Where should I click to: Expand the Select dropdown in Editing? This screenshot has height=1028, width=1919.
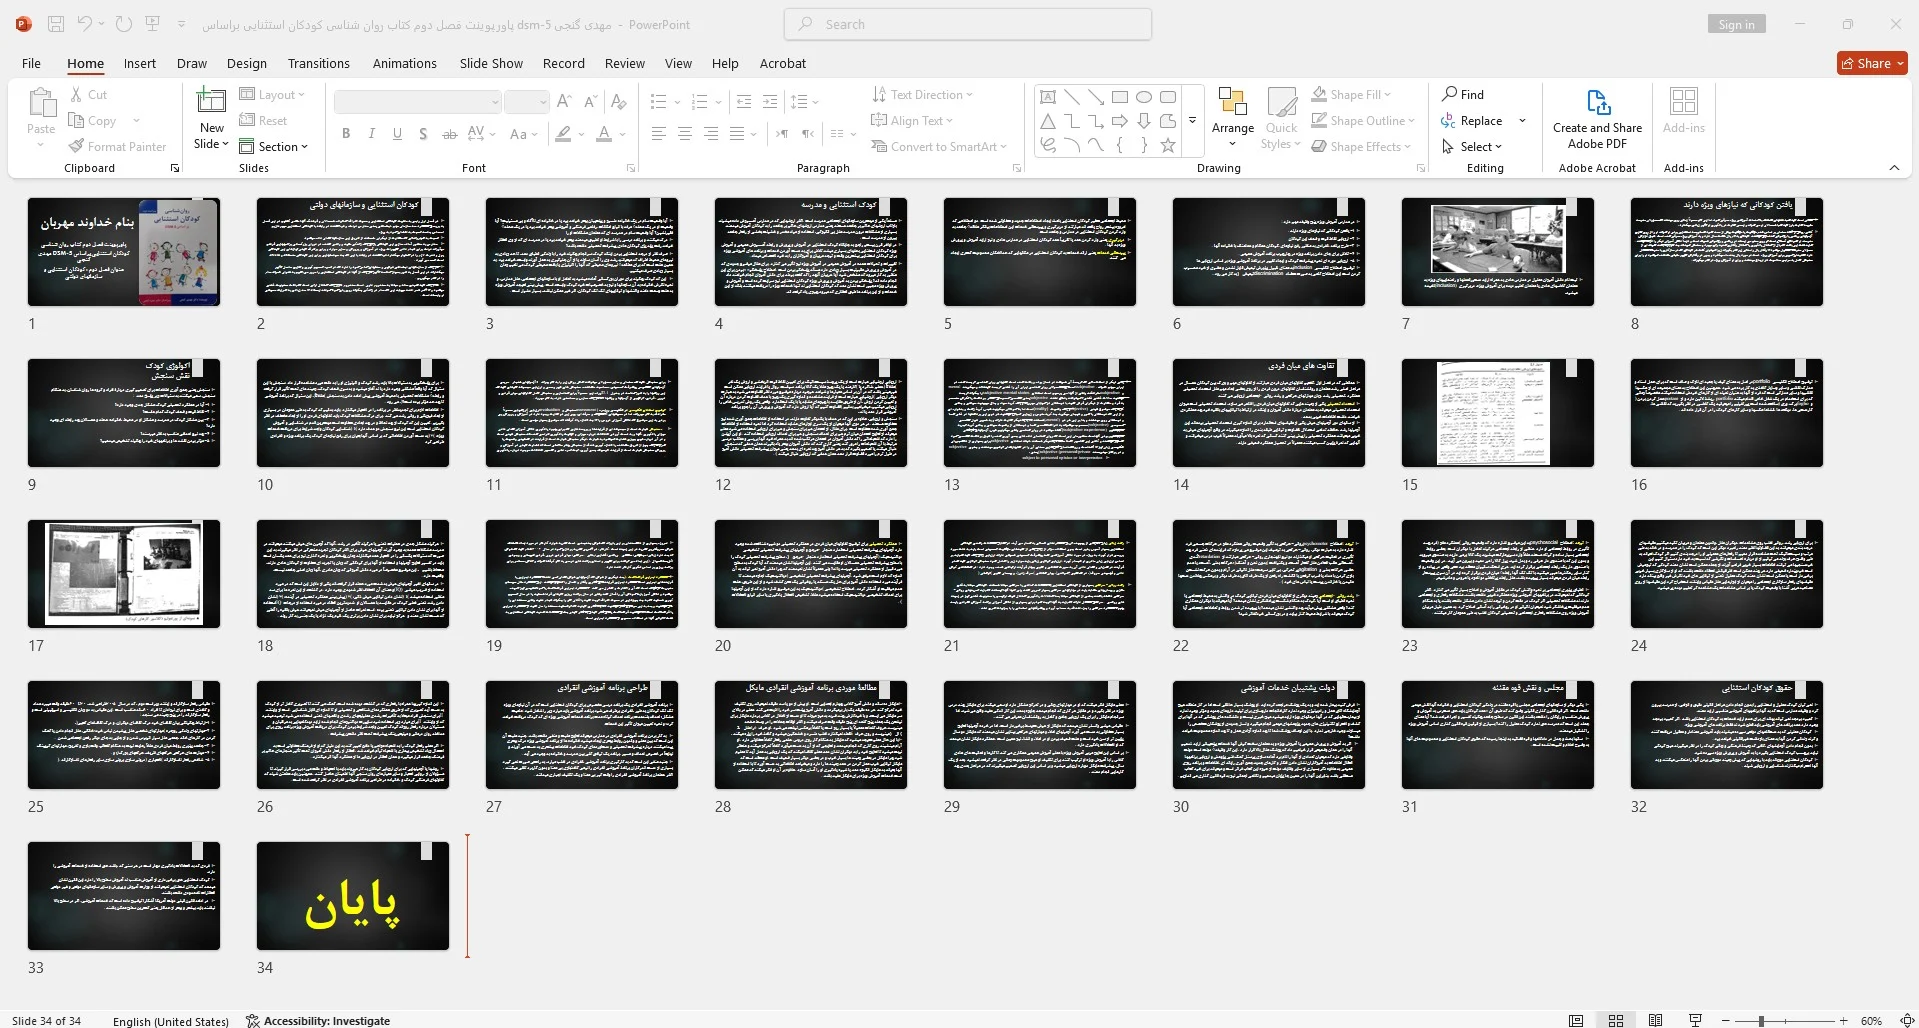click(x=1472, y=146)
